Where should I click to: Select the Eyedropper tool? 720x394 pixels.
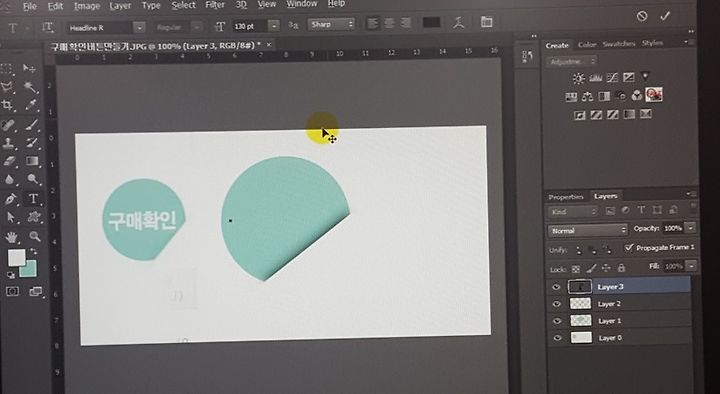tap(31, 105)
